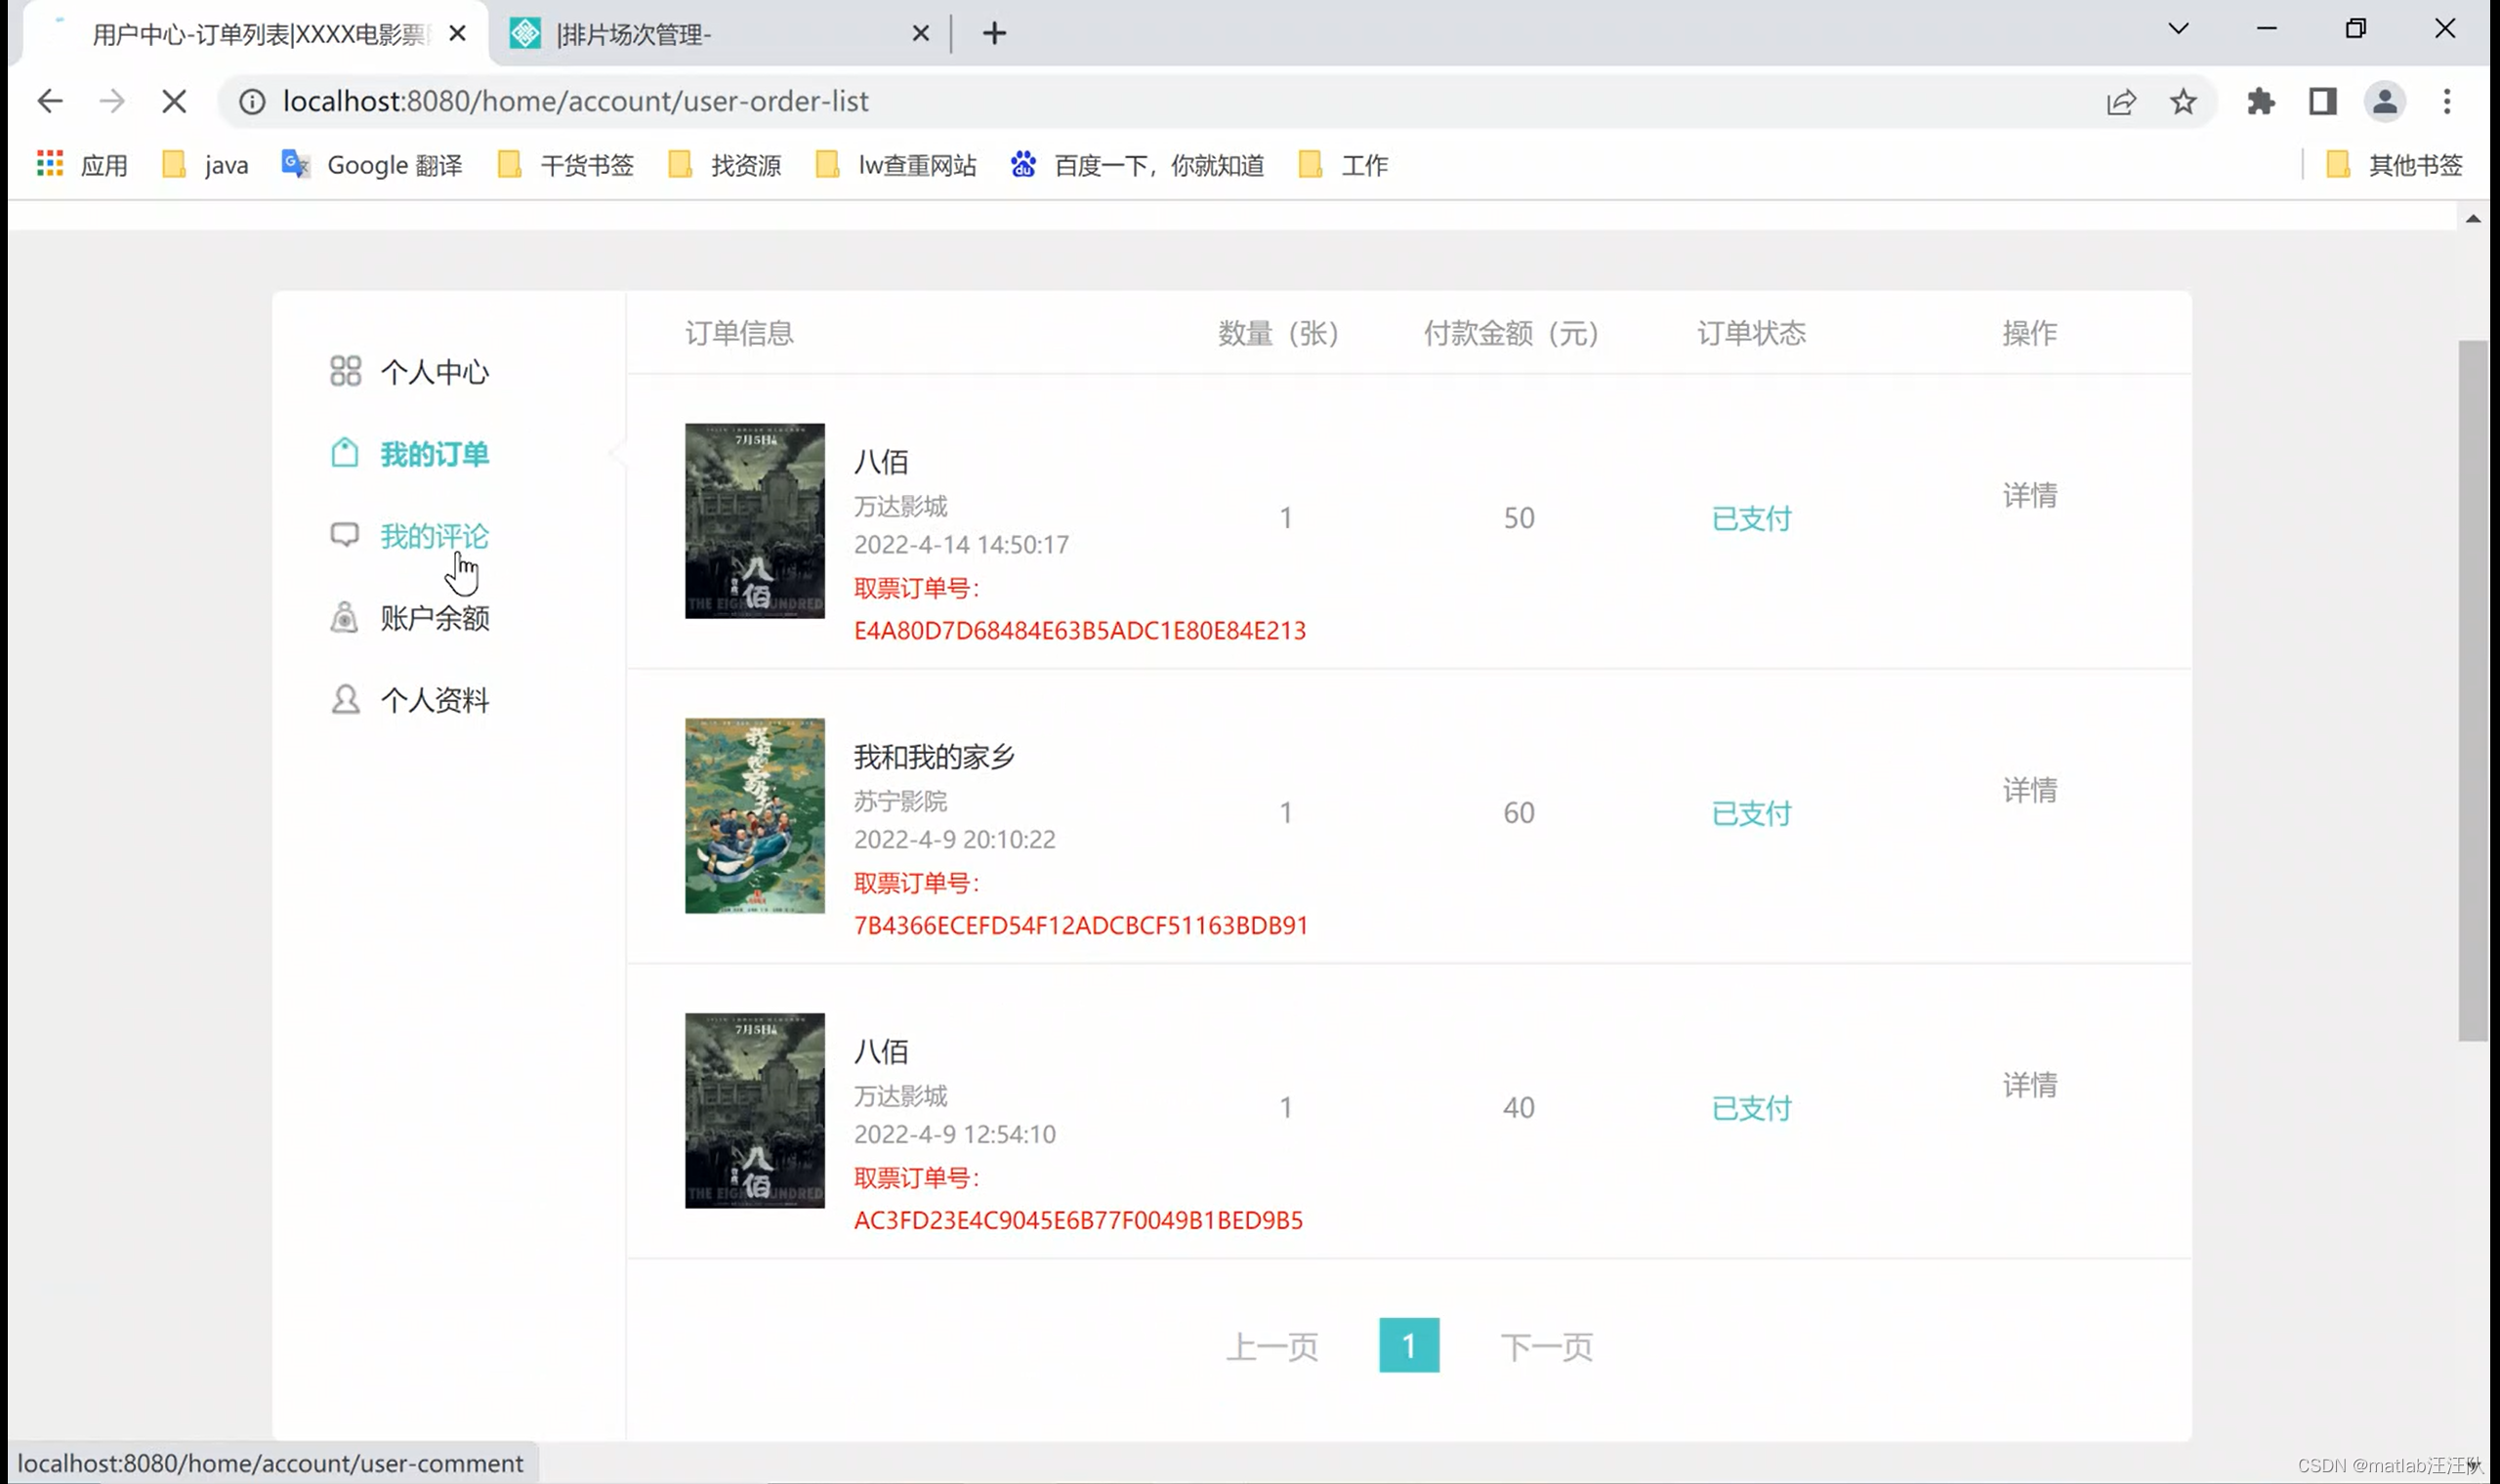Click the personal profile person icon
The height and width of the screenshot is (1484, 2500).
(345, 699)
